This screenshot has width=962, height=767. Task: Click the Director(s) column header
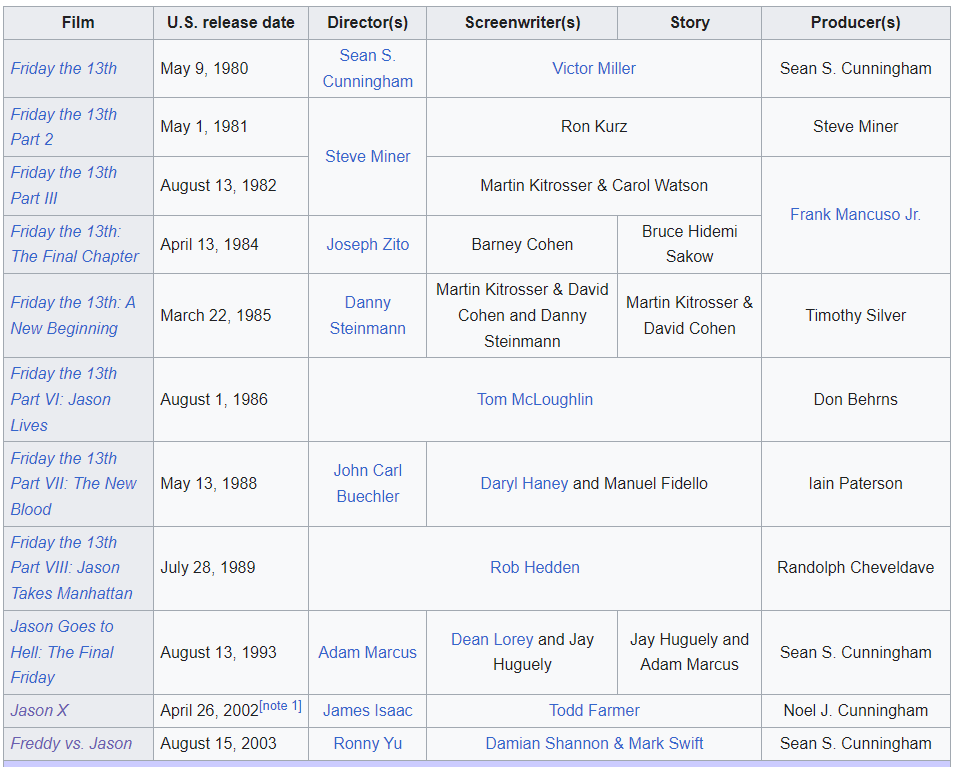click(x=367, y=23)
